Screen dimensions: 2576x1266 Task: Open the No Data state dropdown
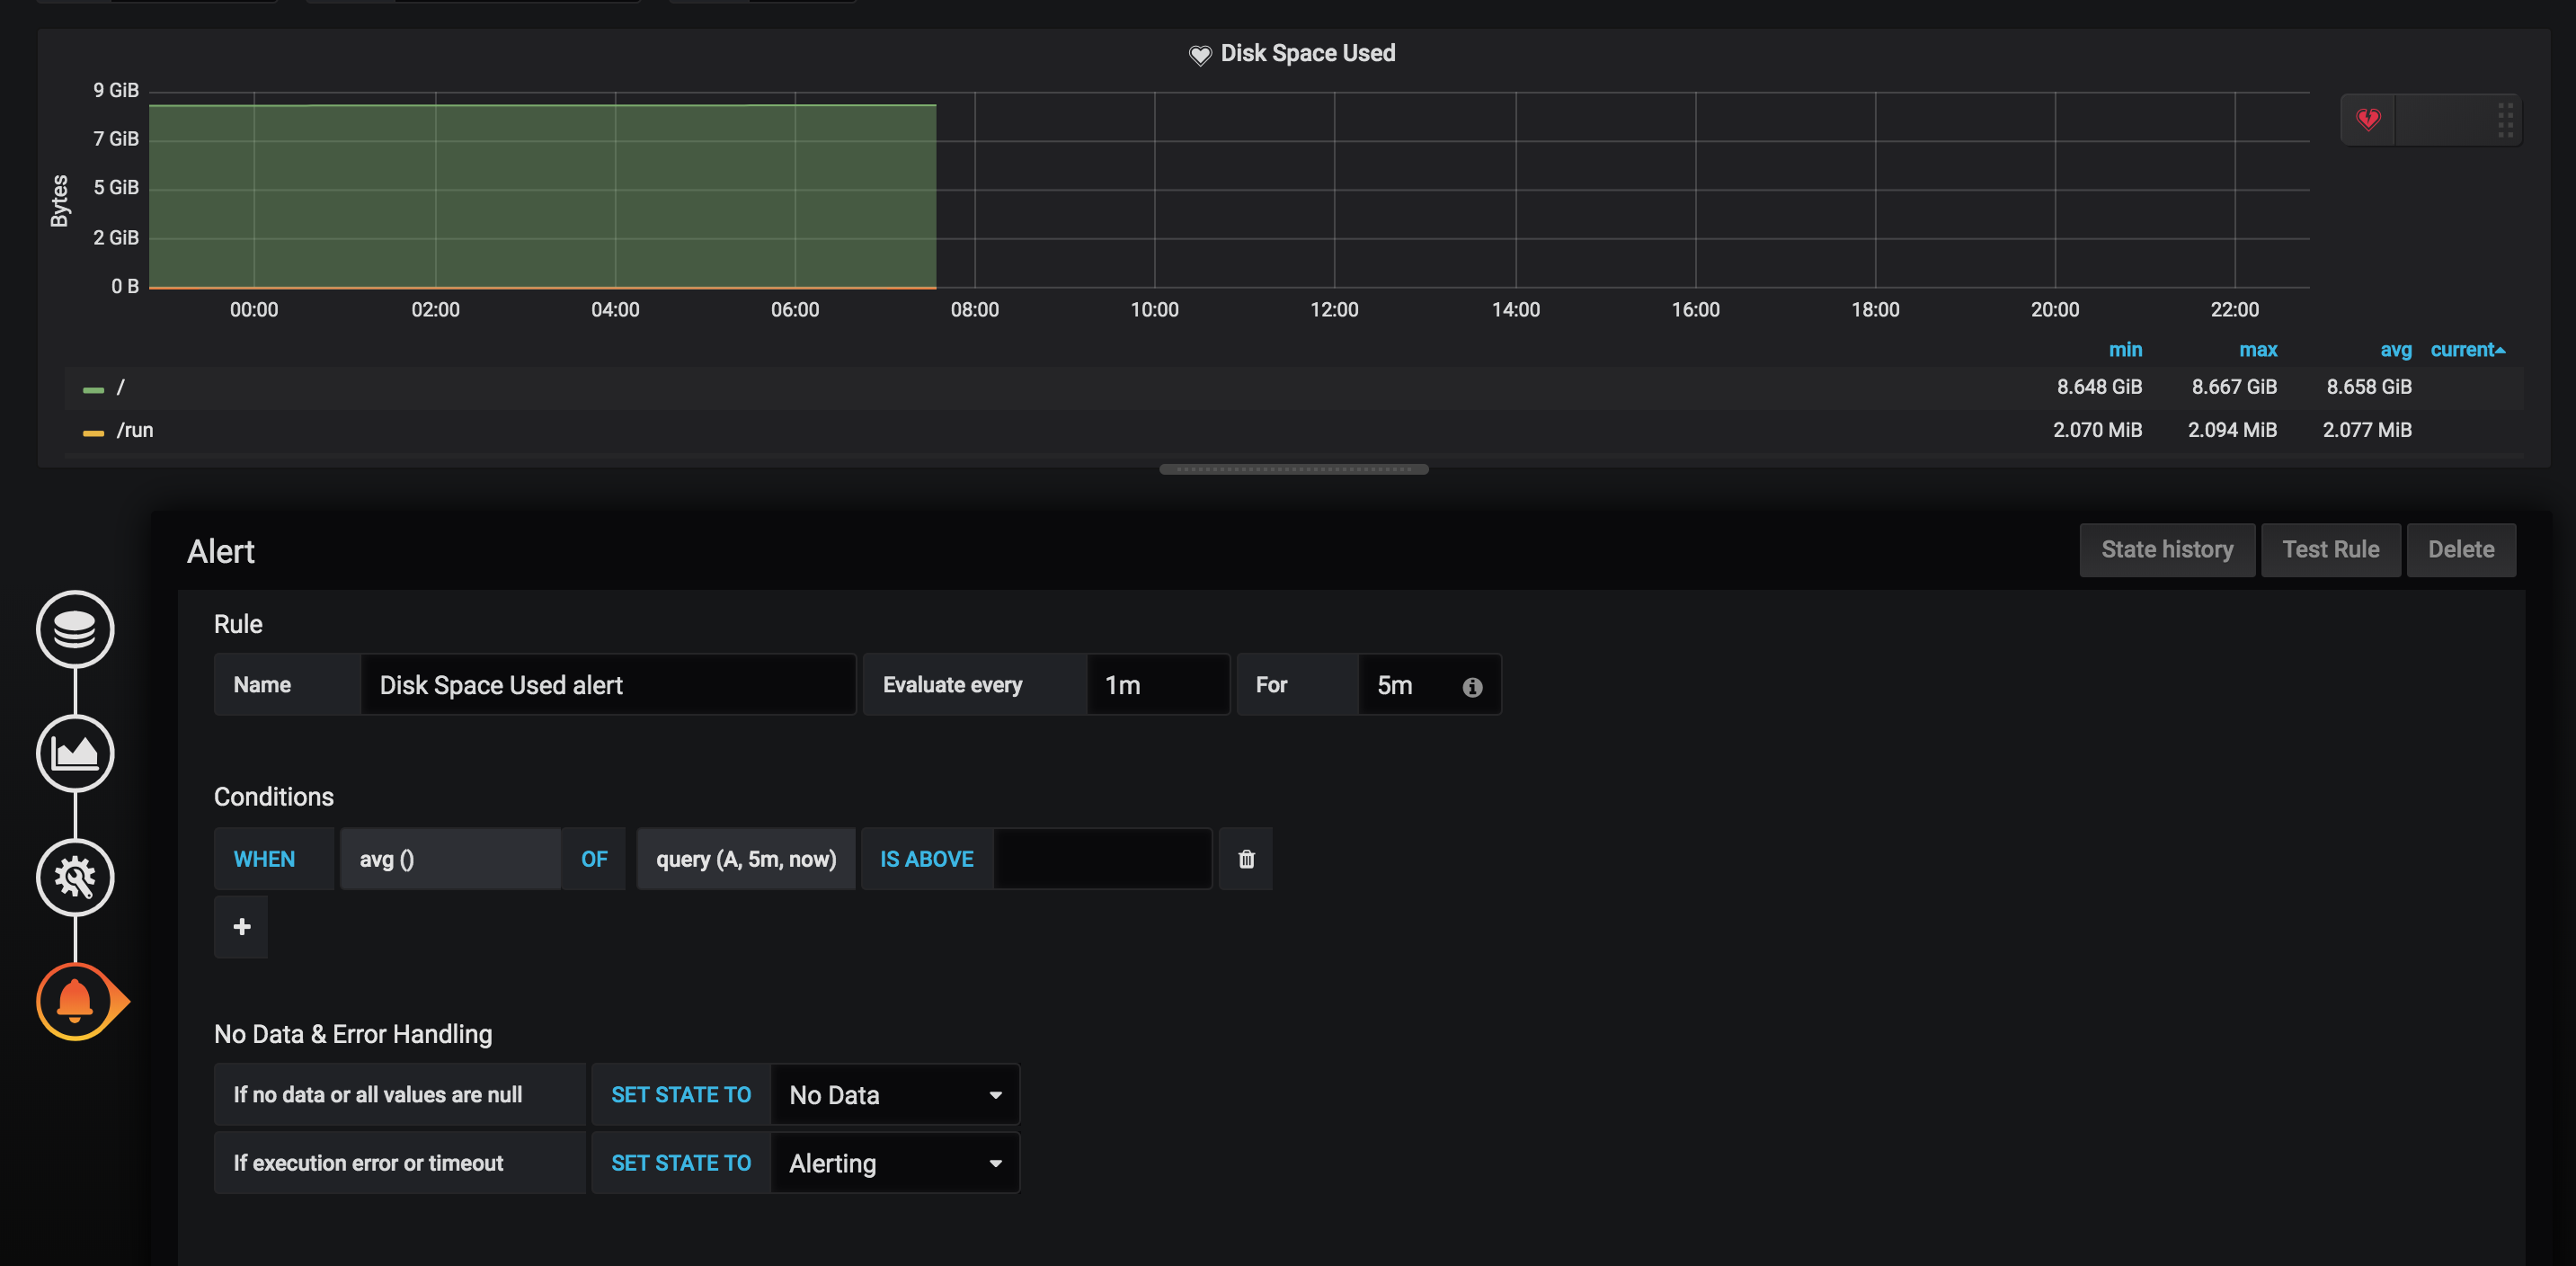click(895, 1095)
